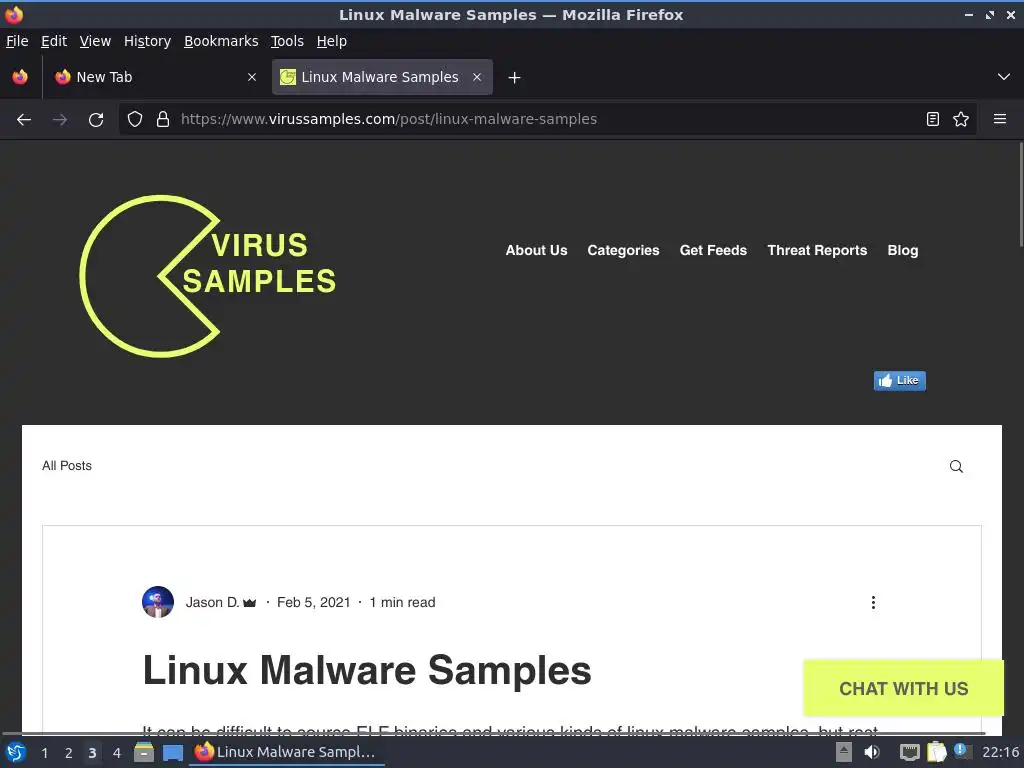Reload the current page
The image size is (1024, 768).
click(x=96, y=120)
